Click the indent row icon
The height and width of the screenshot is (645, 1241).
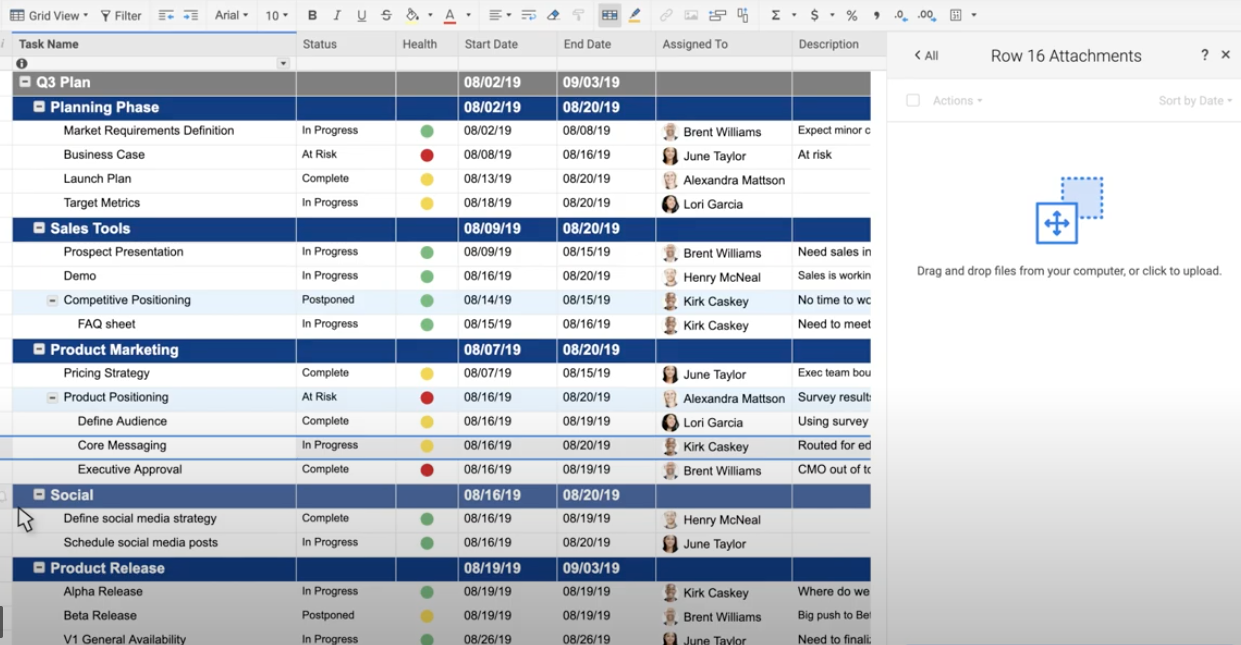click(190, 16)
